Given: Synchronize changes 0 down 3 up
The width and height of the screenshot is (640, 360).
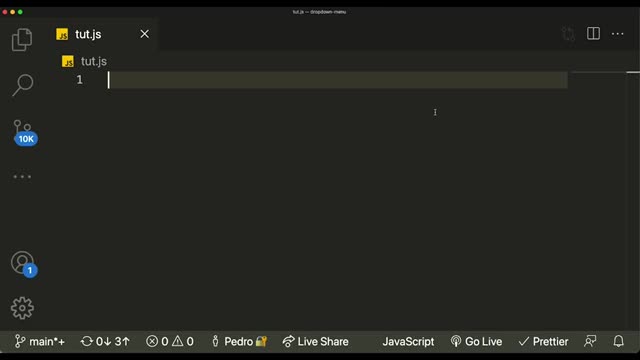Looking at the screenshot, I should pyautogui.click(x=105, y=341).
